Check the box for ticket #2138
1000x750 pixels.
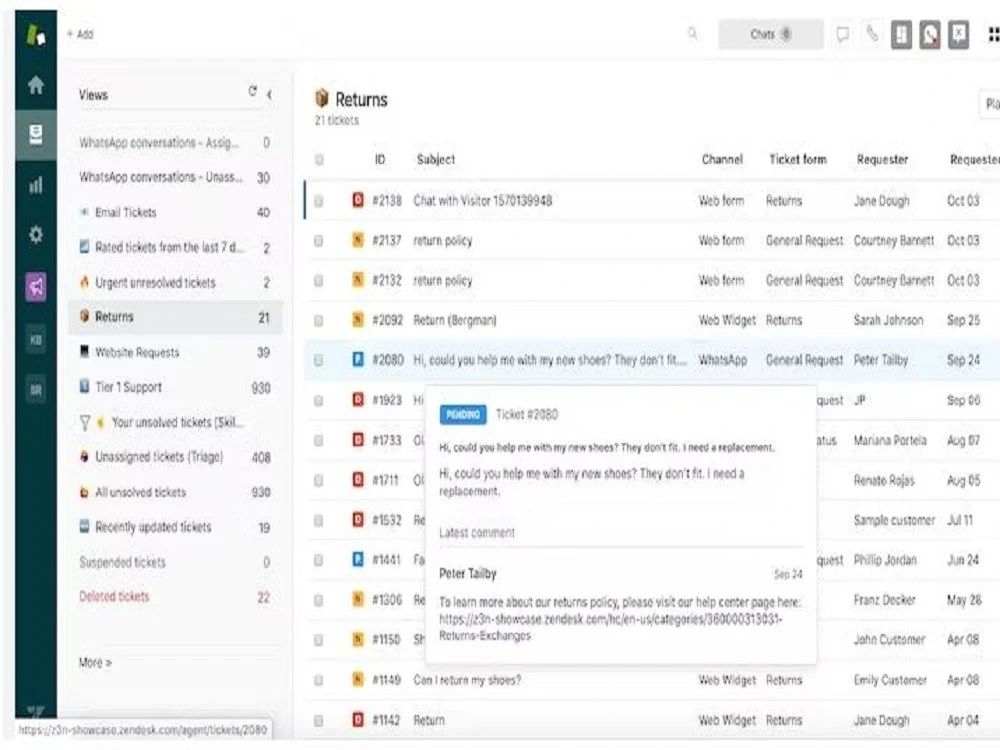(319, 201)
